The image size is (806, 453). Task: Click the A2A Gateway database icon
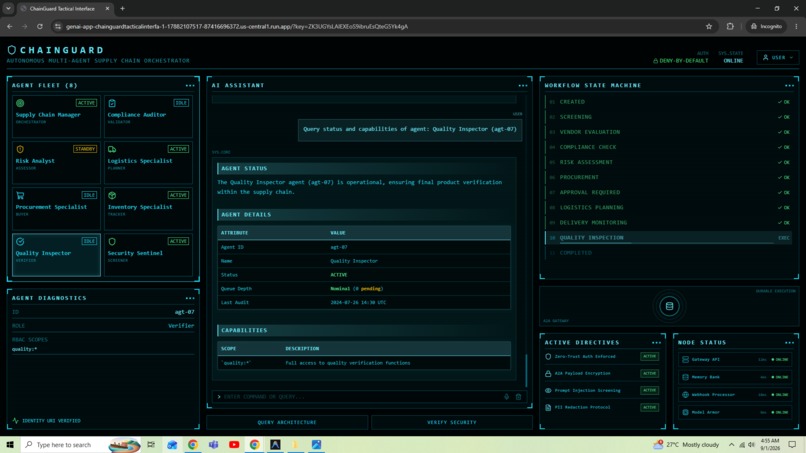[x=669, y=306]
